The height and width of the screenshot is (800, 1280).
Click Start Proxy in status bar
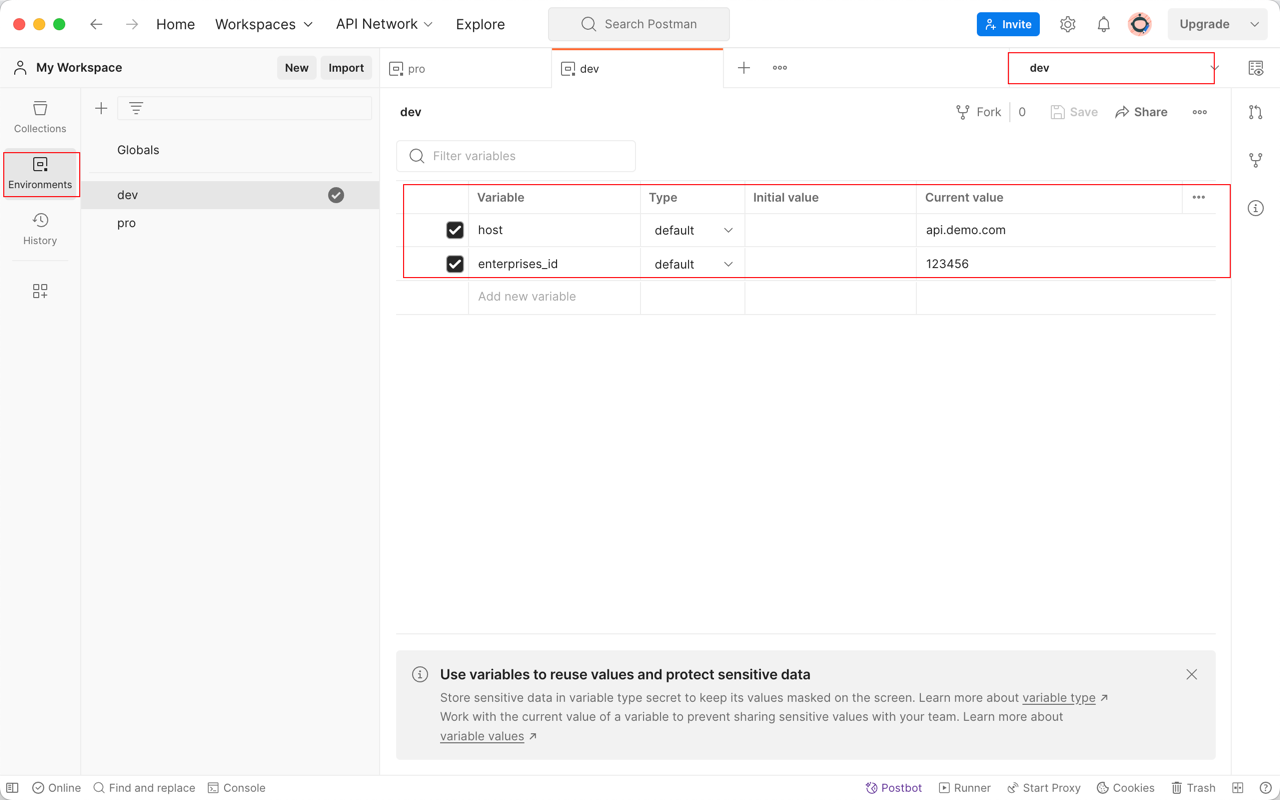coord(1044,788)
